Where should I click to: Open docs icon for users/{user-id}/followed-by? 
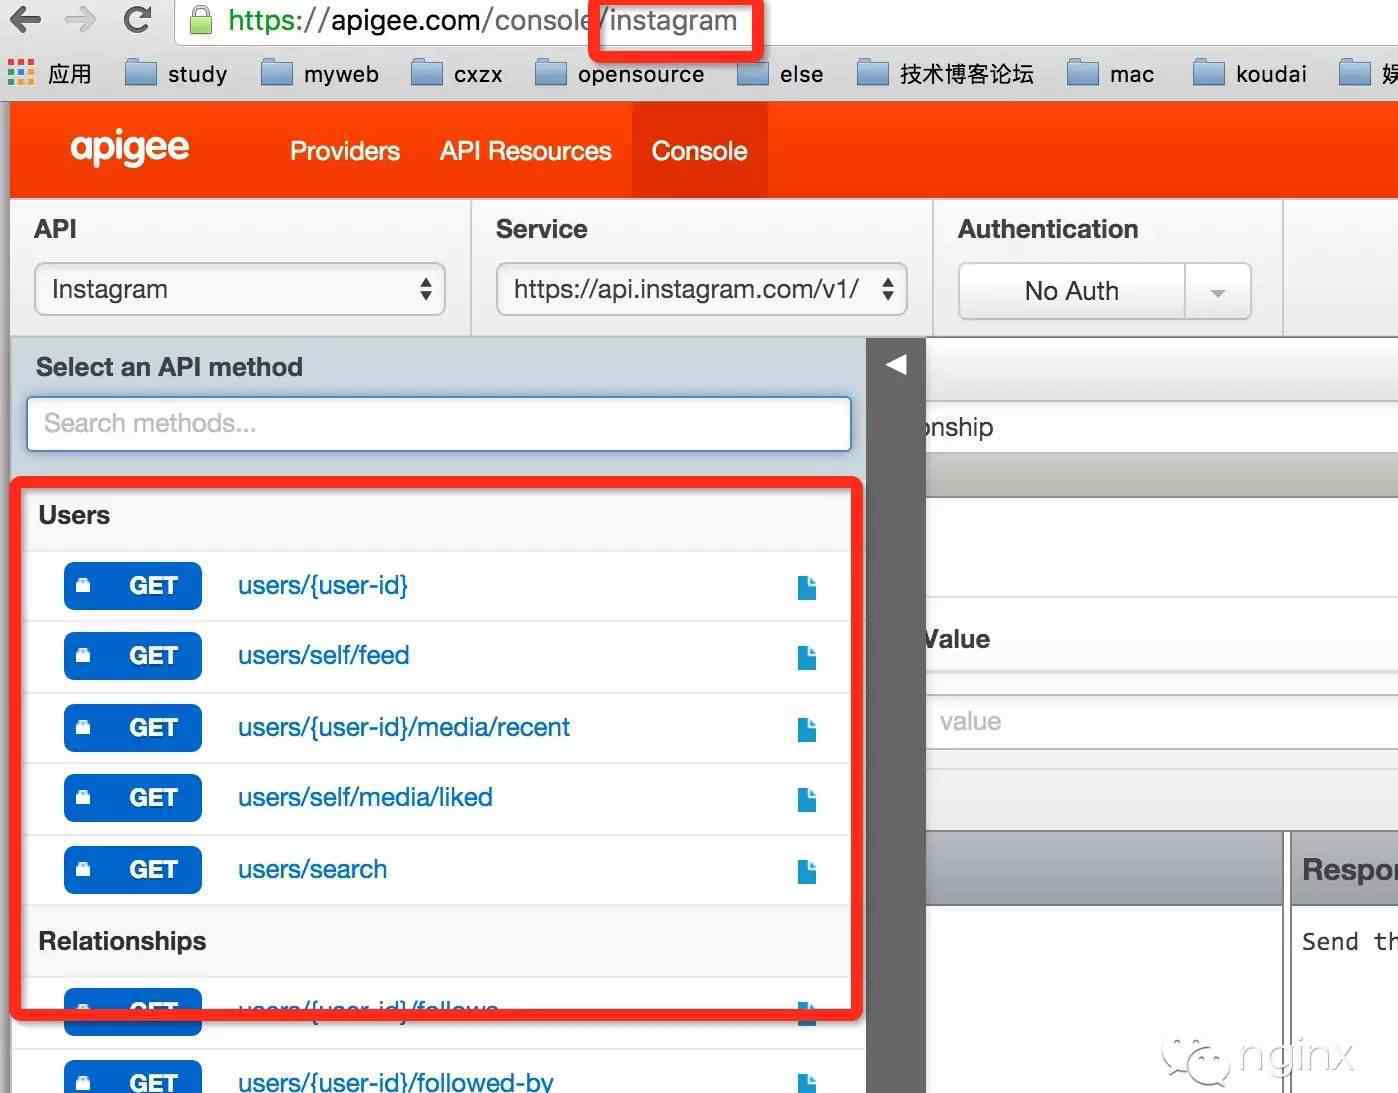coord(807,1083)
